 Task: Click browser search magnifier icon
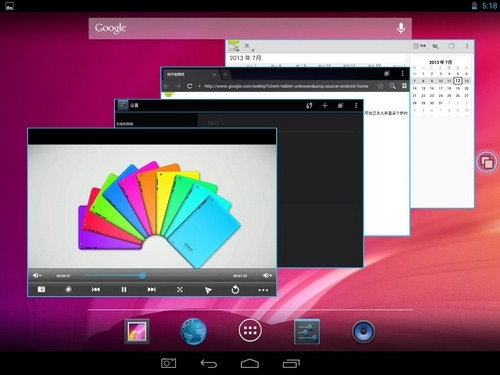(x=393, y=86)
